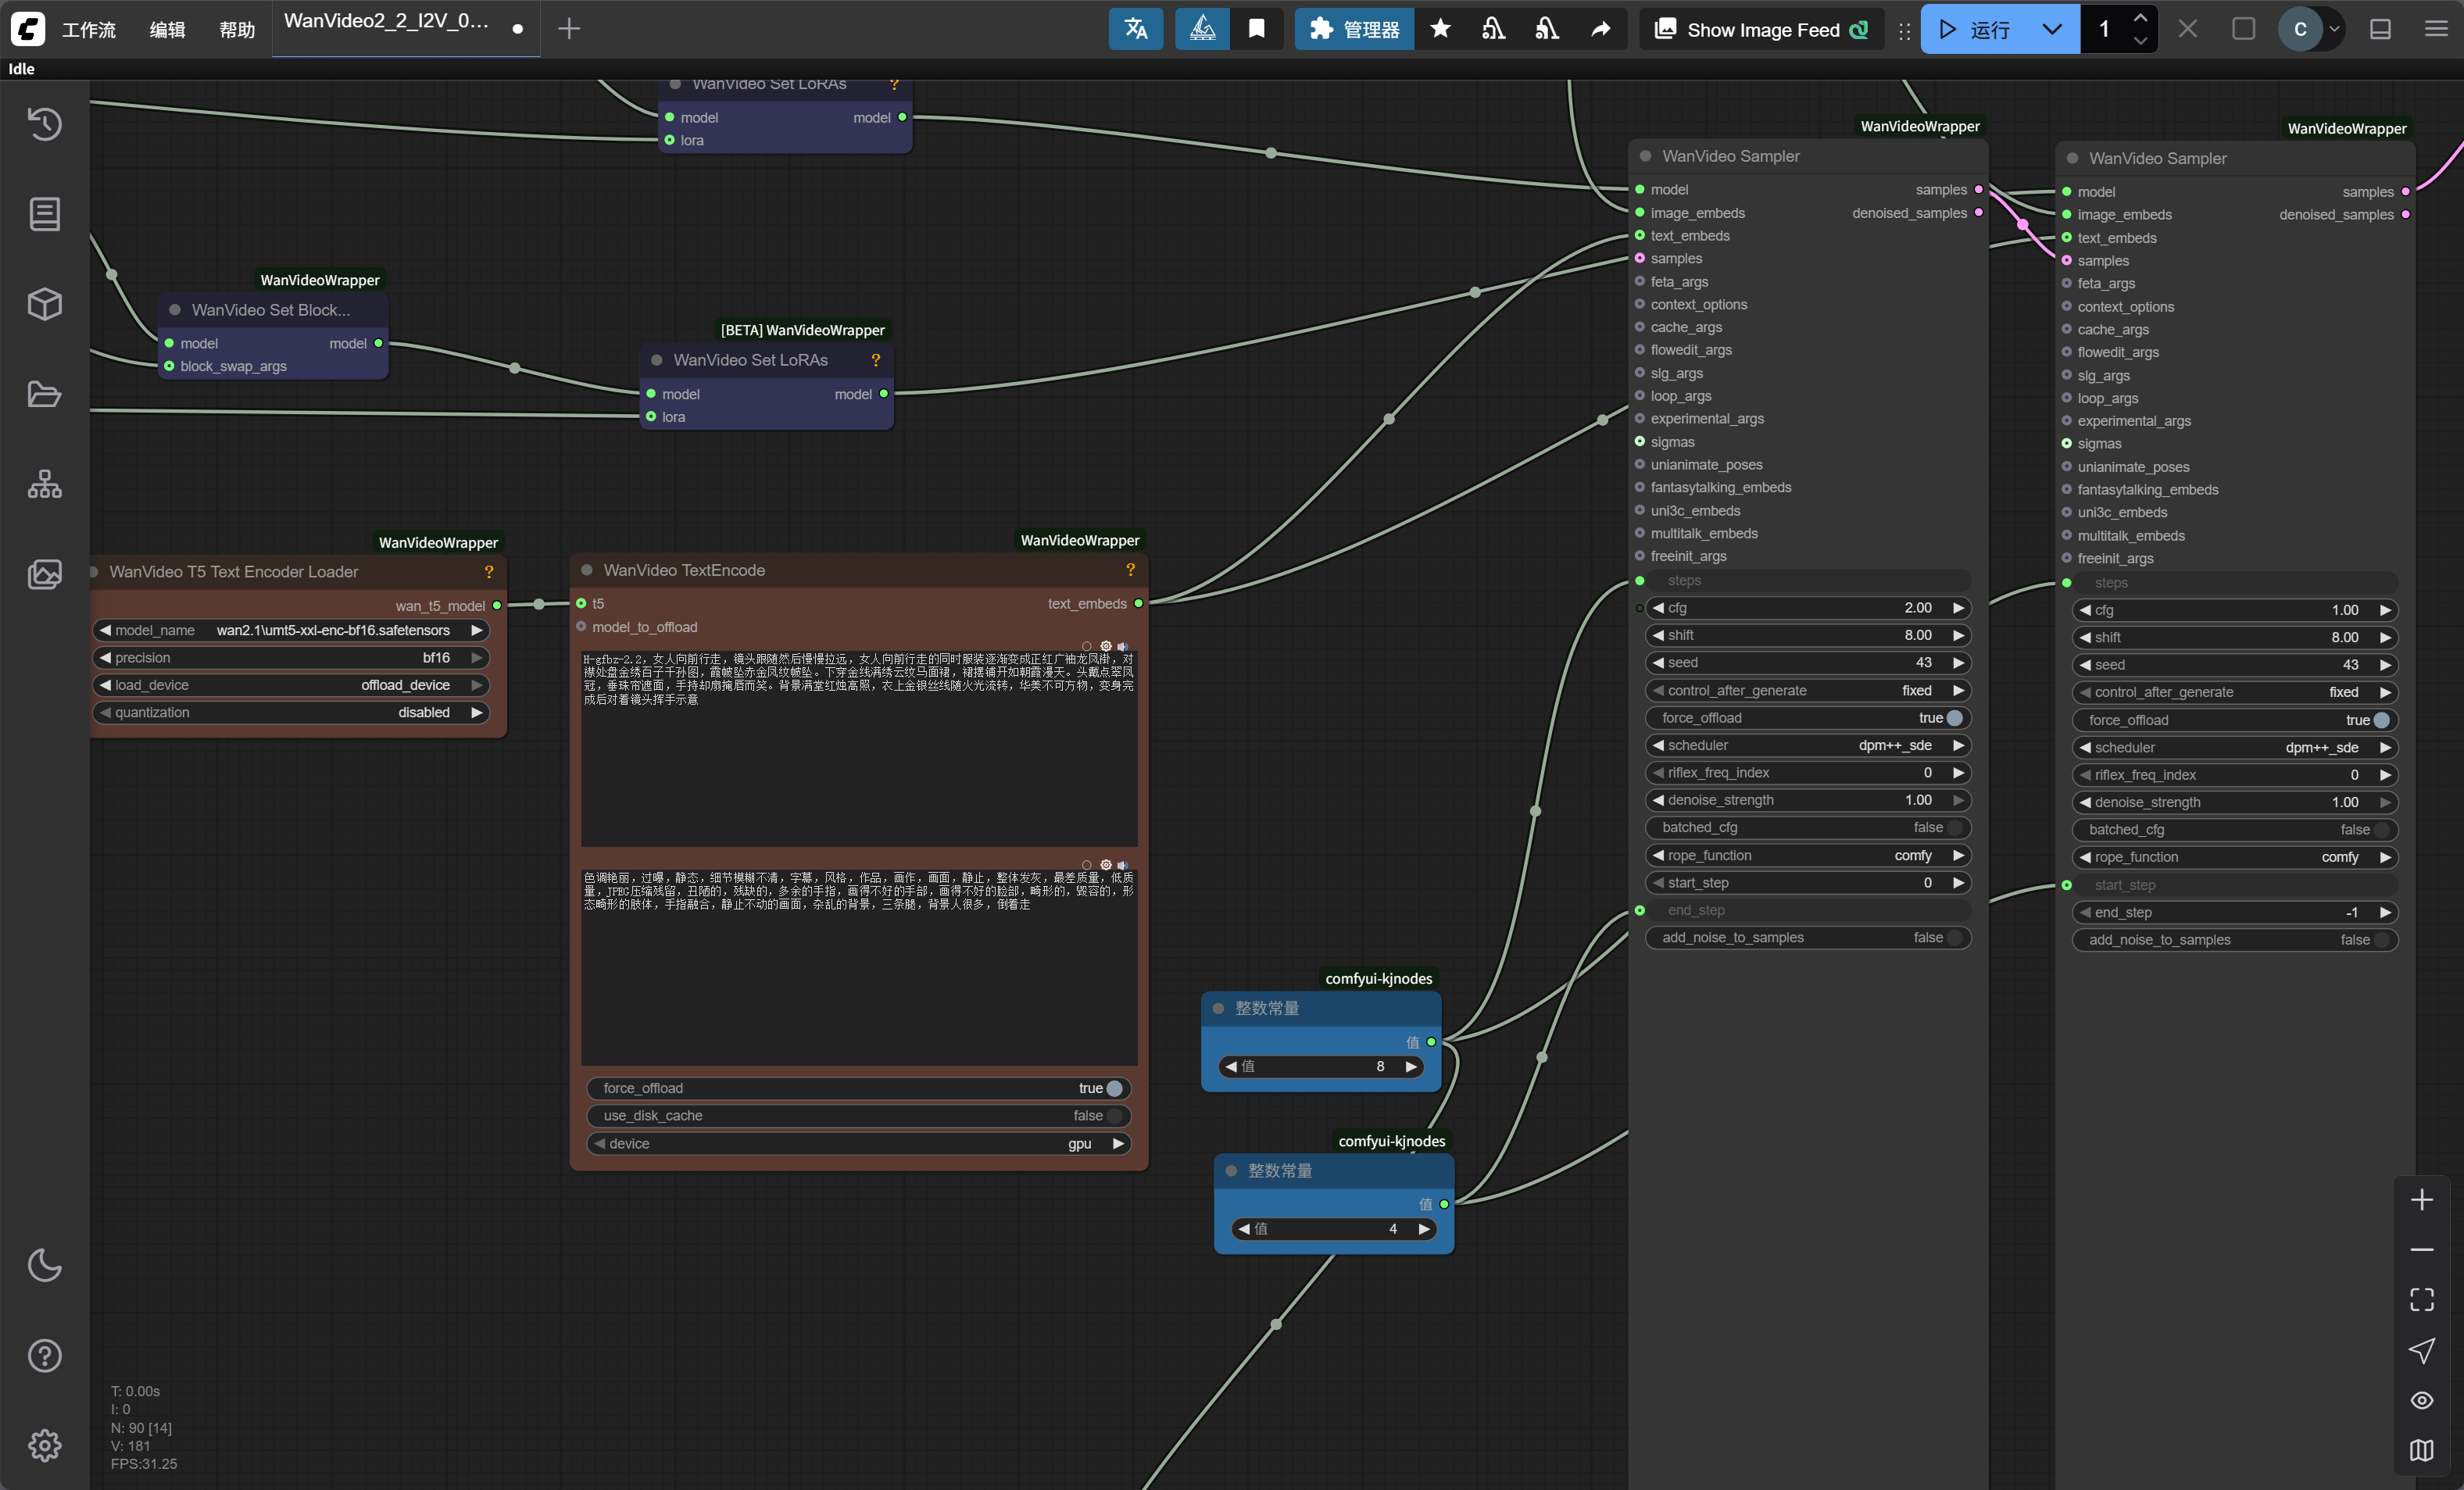
Task: Open the 工作流 menu
Action: (x=88, y=29)
